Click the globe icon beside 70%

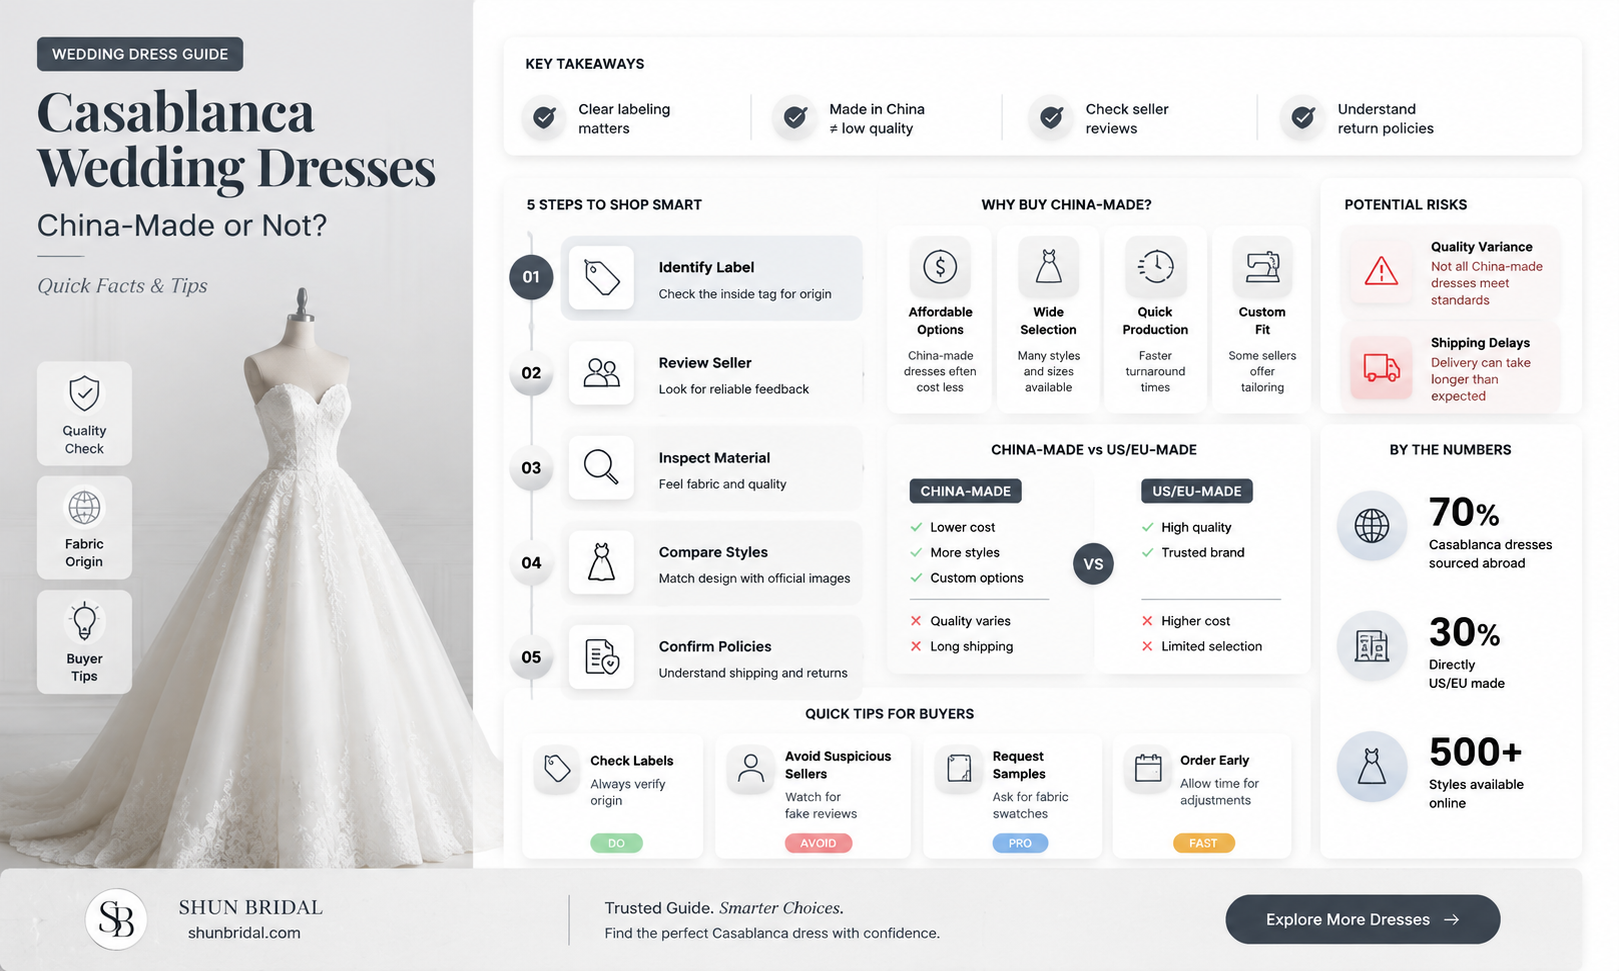[1372, 525]
